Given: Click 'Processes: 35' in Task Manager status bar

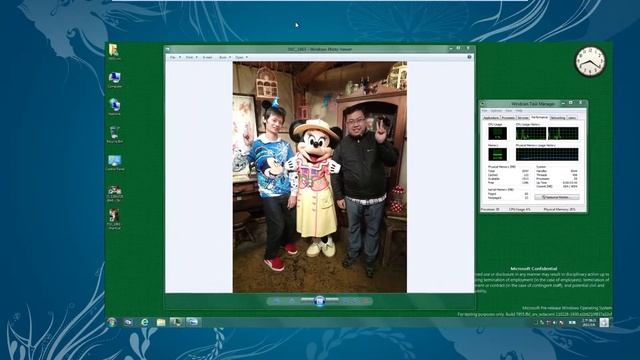Looking at the screenshot, I should [490, 209].
